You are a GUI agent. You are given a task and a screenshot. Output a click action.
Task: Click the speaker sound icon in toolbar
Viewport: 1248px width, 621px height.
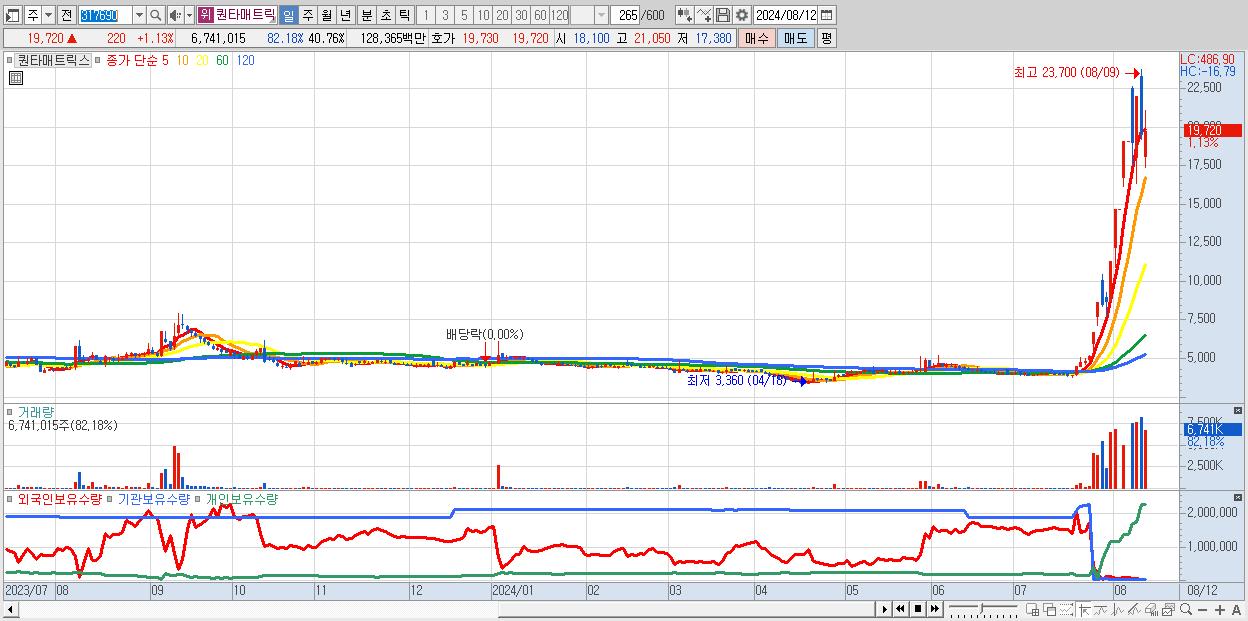pos(174,15)
